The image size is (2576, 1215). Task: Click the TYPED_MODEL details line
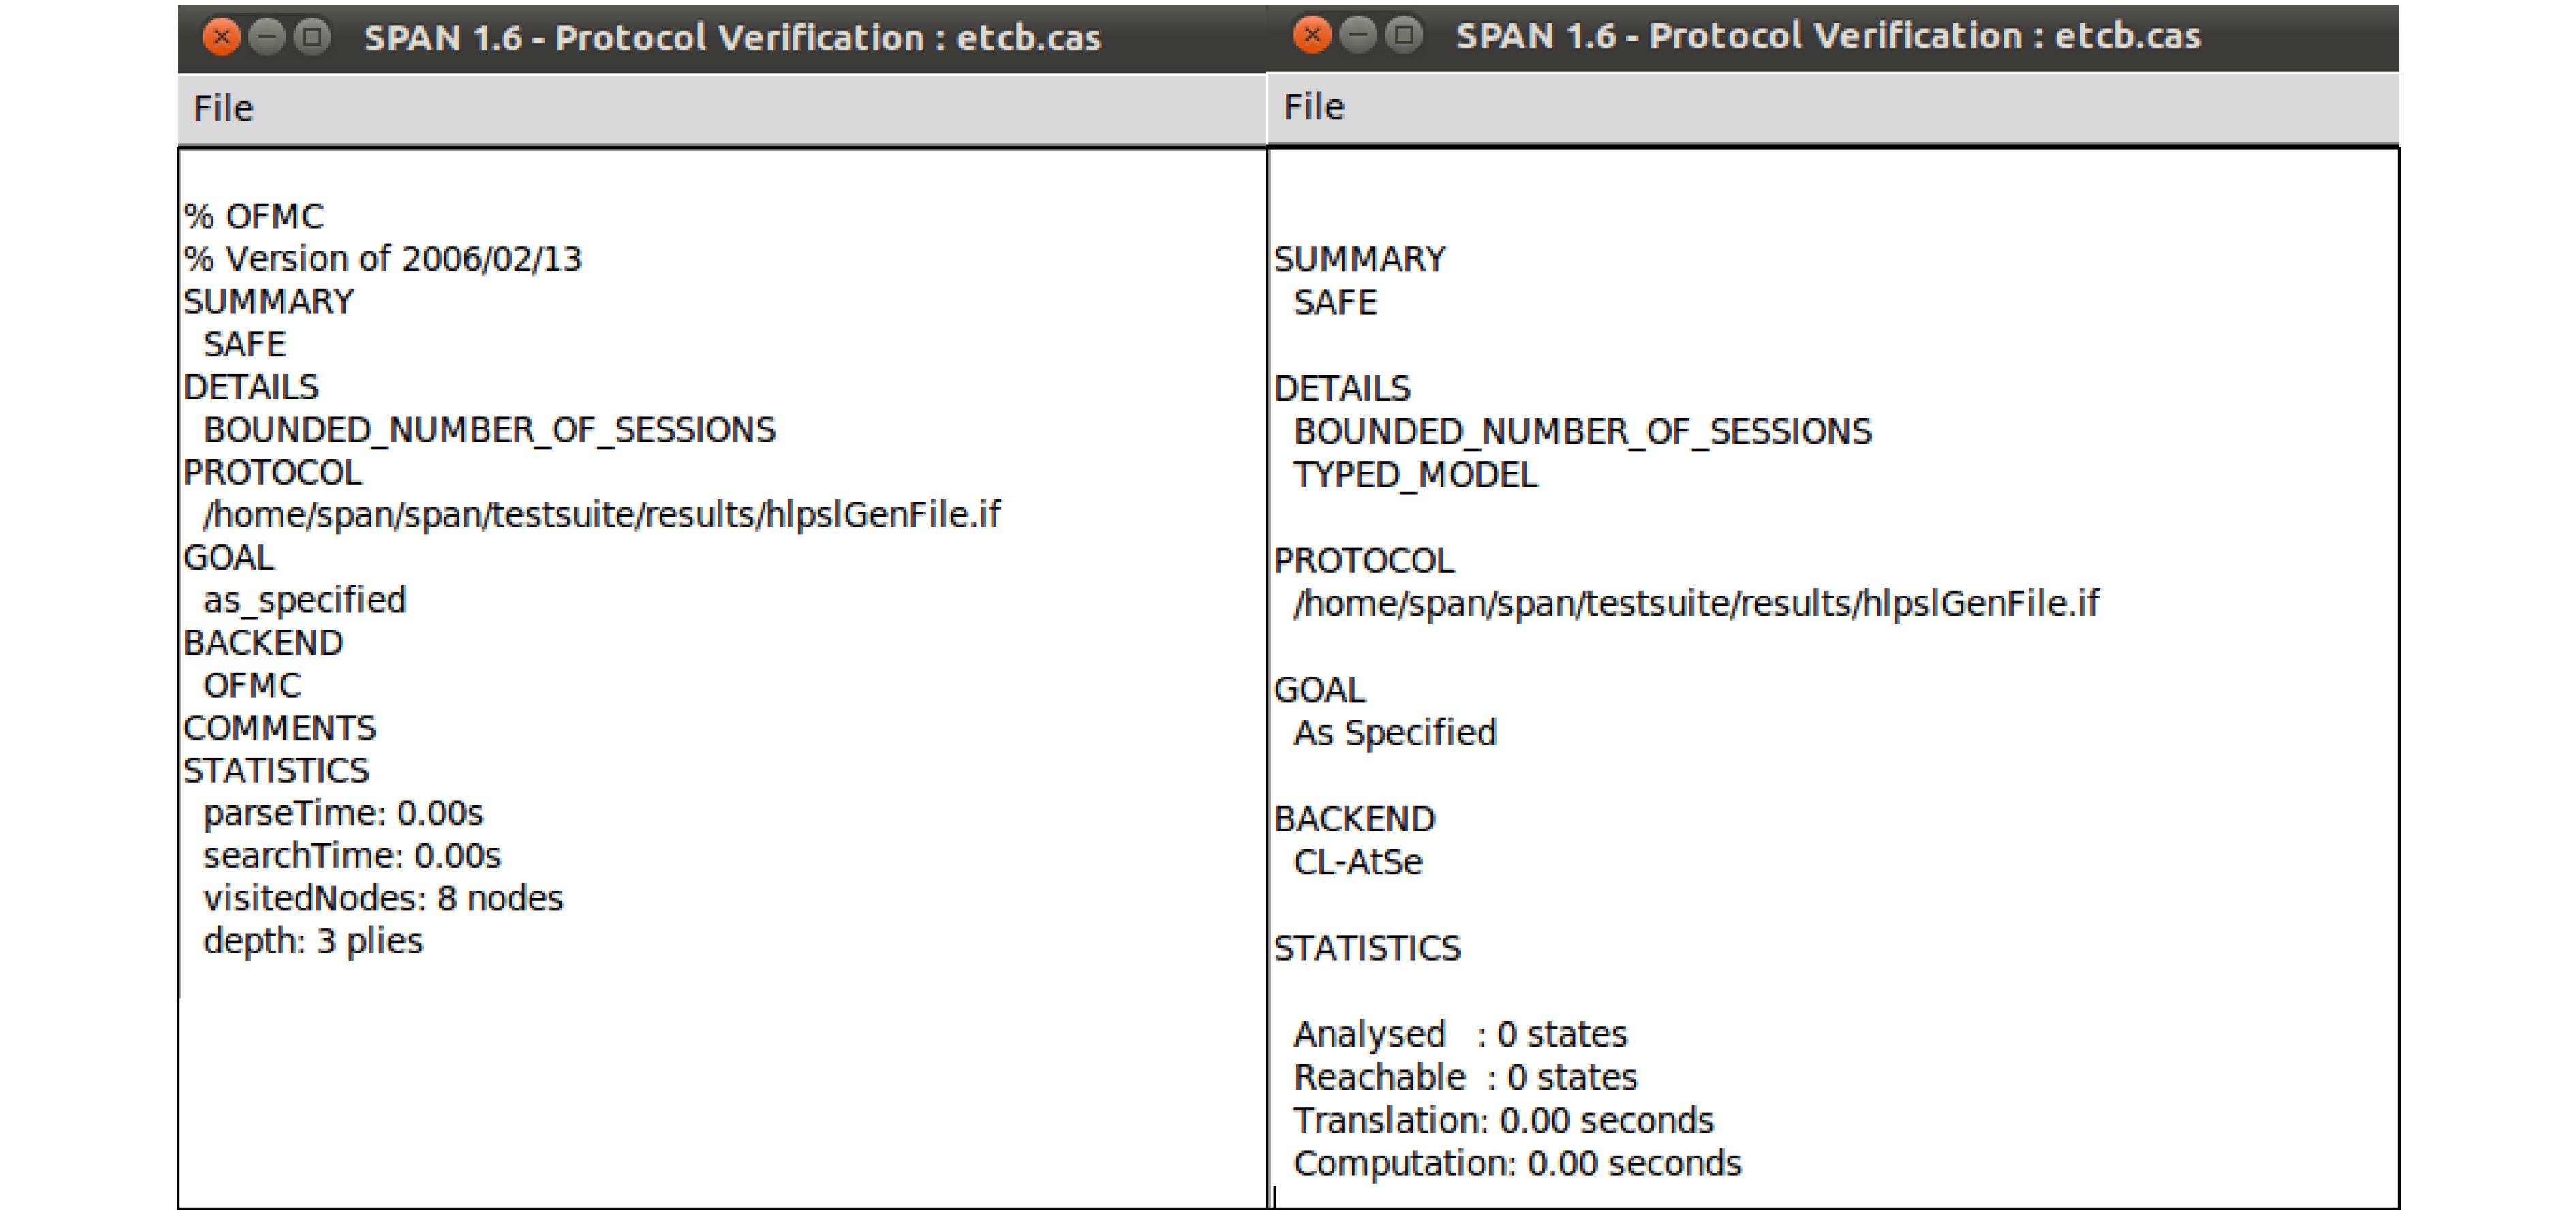click(x=1415, y=474)
